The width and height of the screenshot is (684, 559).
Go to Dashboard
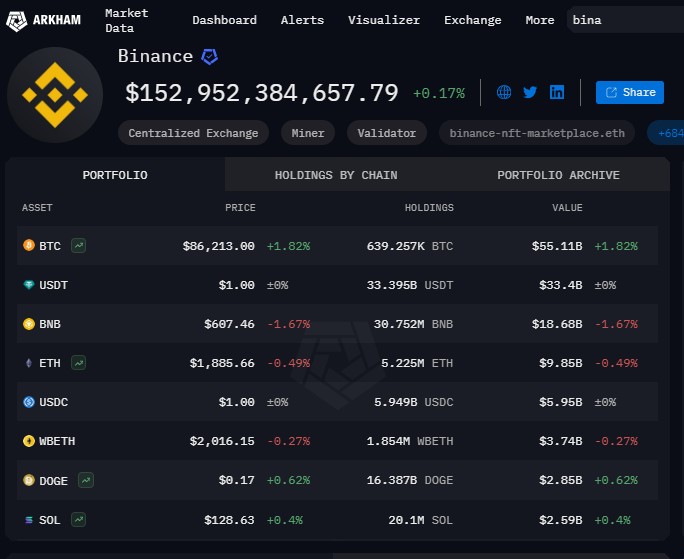tap(224, 20)
